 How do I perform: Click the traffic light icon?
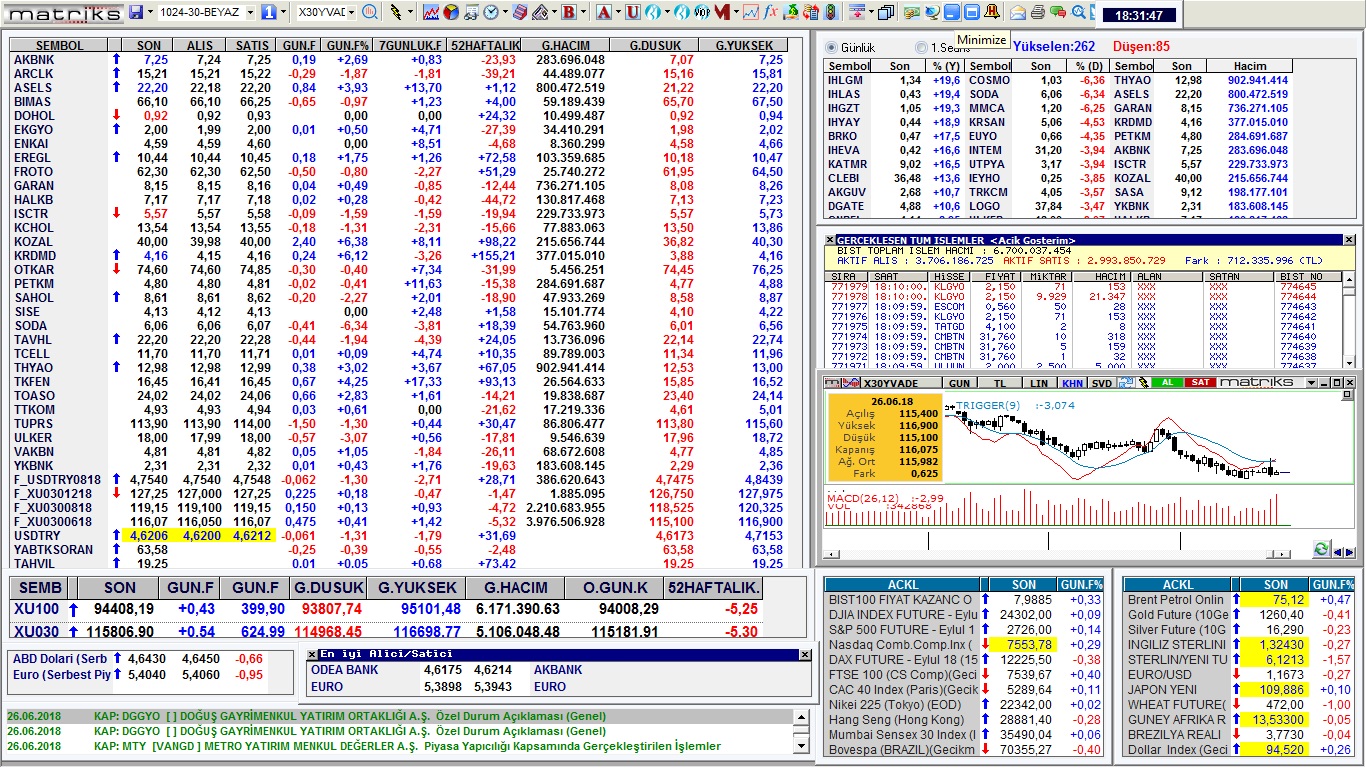pos(830,12)
